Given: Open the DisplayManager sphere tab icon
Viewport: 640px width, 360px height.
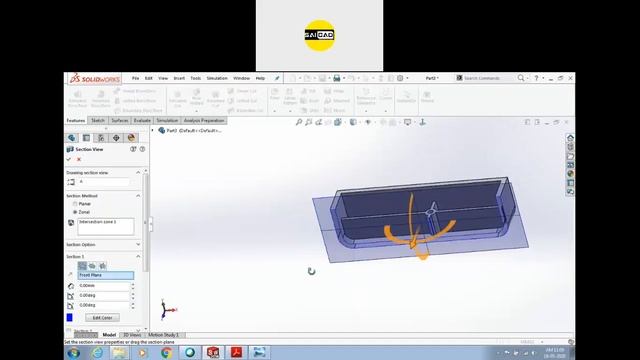Looking at the screenshot, I should click(x=131, y=138).
